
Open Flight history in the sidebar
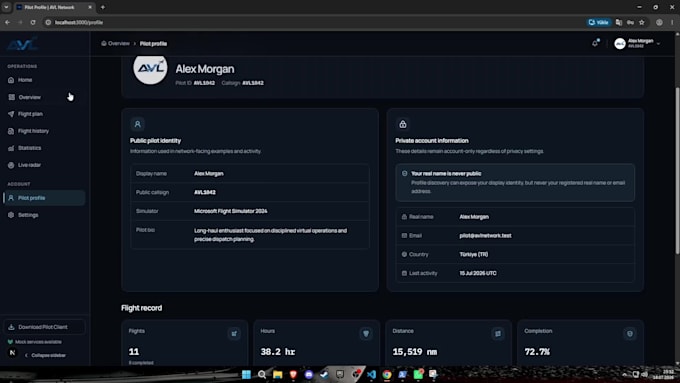(x=44, y=131)
